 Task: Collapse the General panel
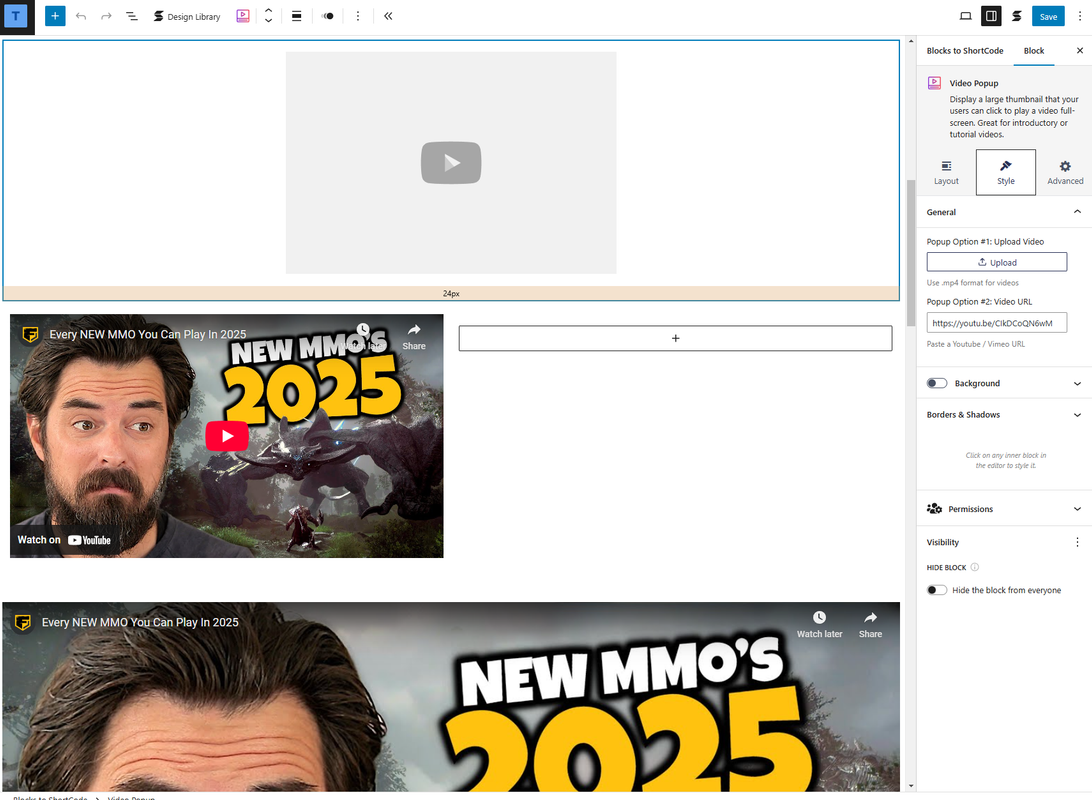coord(1077,212)
